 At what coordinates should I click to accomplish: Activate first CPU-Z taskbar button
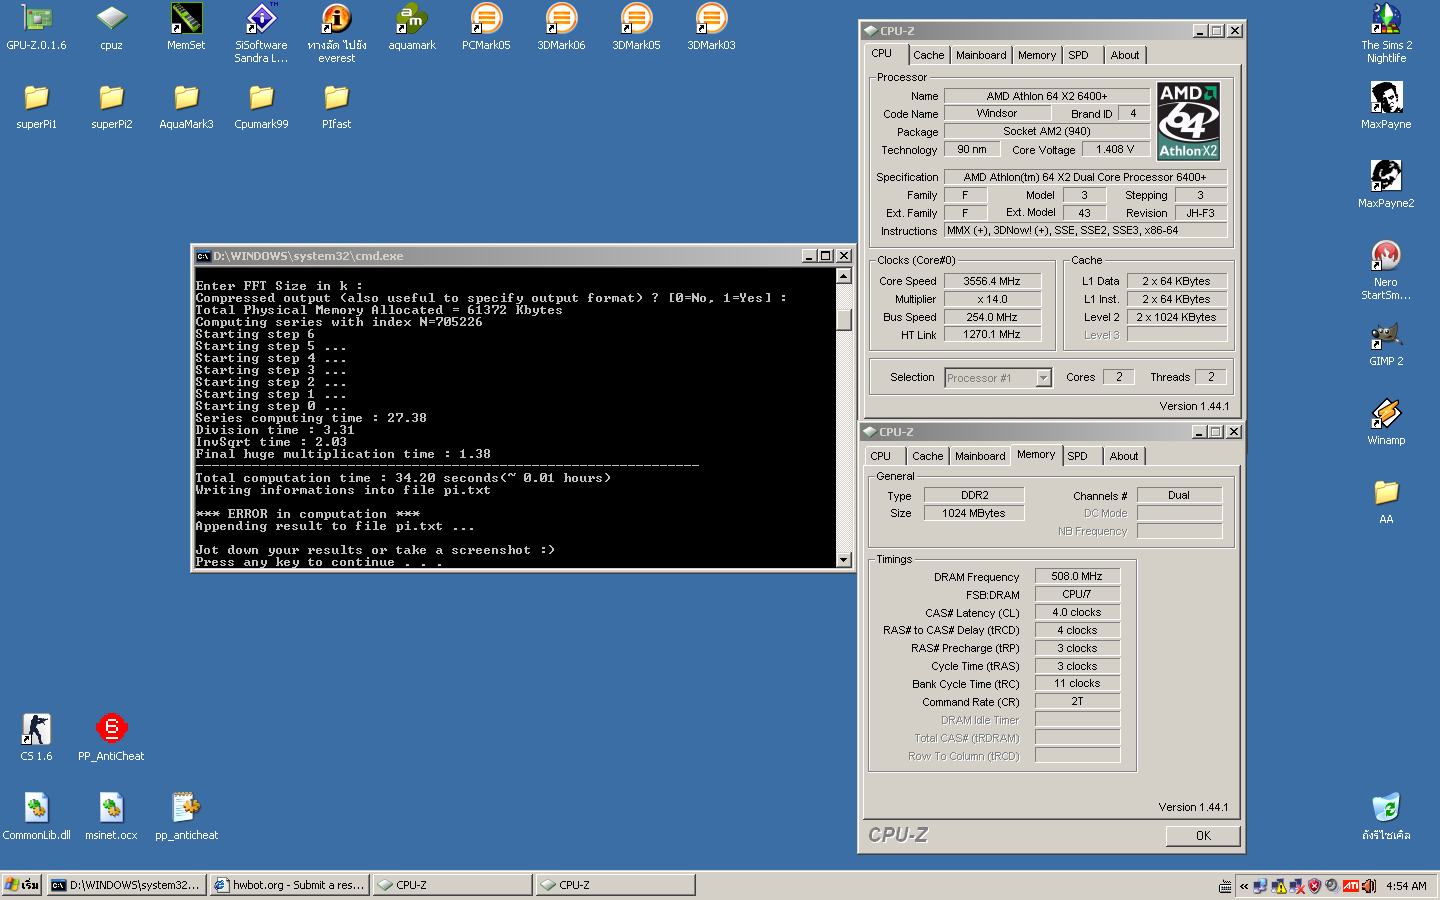(x=452, y=885)
